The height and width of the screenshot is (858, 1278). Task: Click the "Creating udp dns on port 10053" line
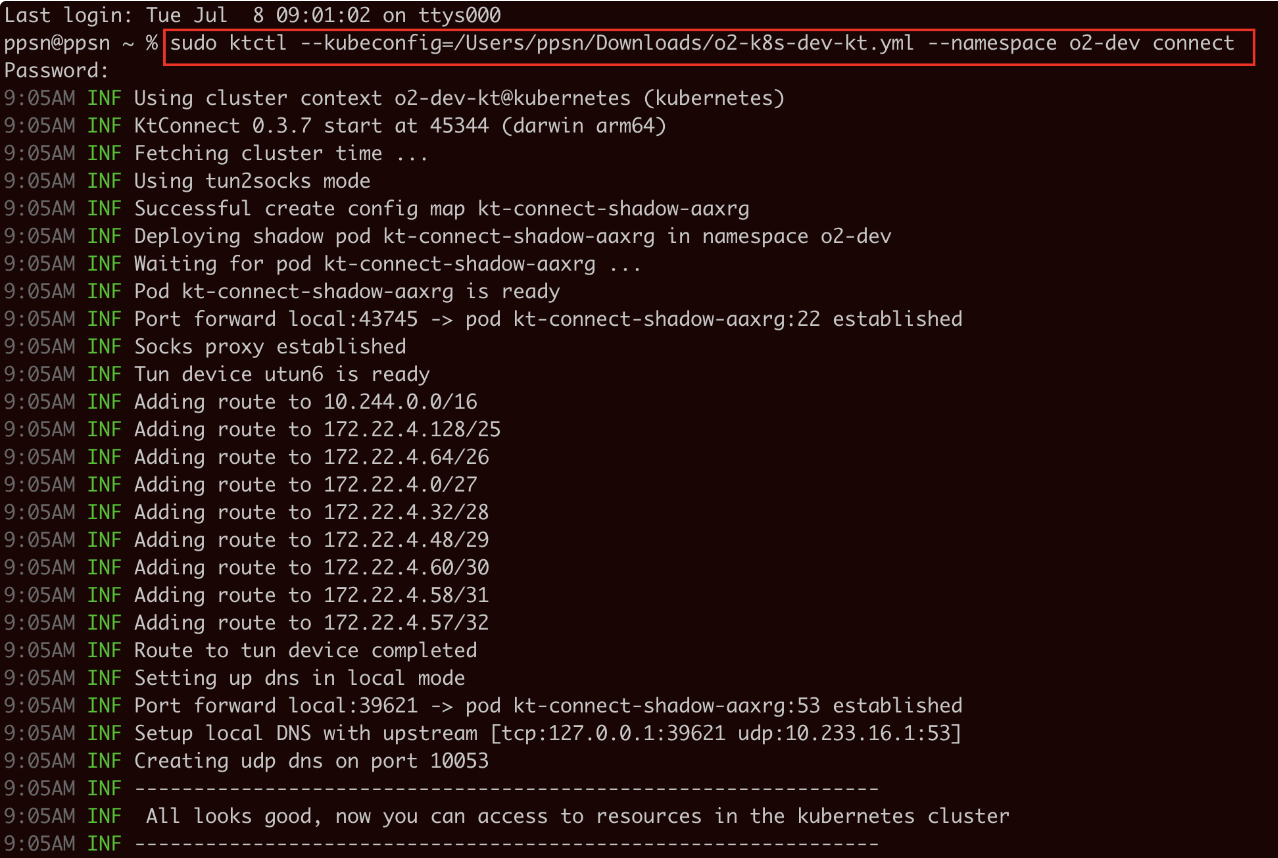coord(311,761)
